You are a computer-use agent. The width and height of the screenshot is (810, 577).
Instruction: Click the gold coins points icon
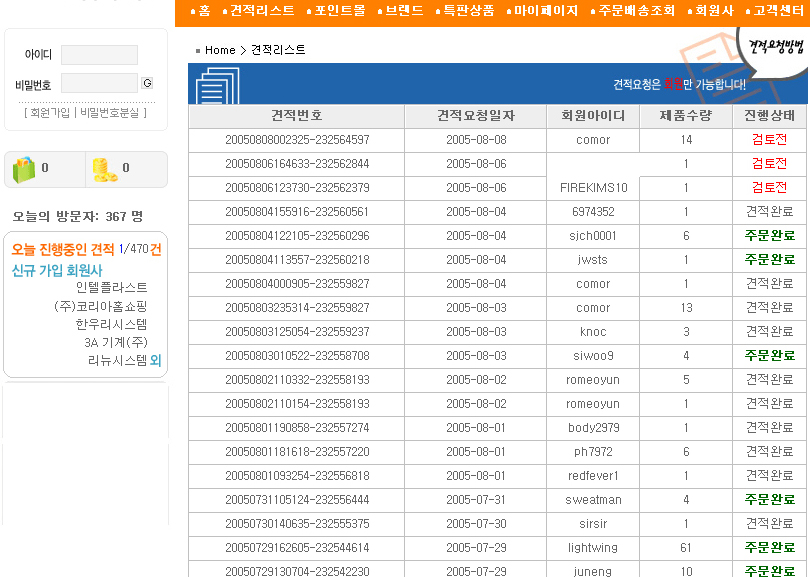(x=104, y=169)
